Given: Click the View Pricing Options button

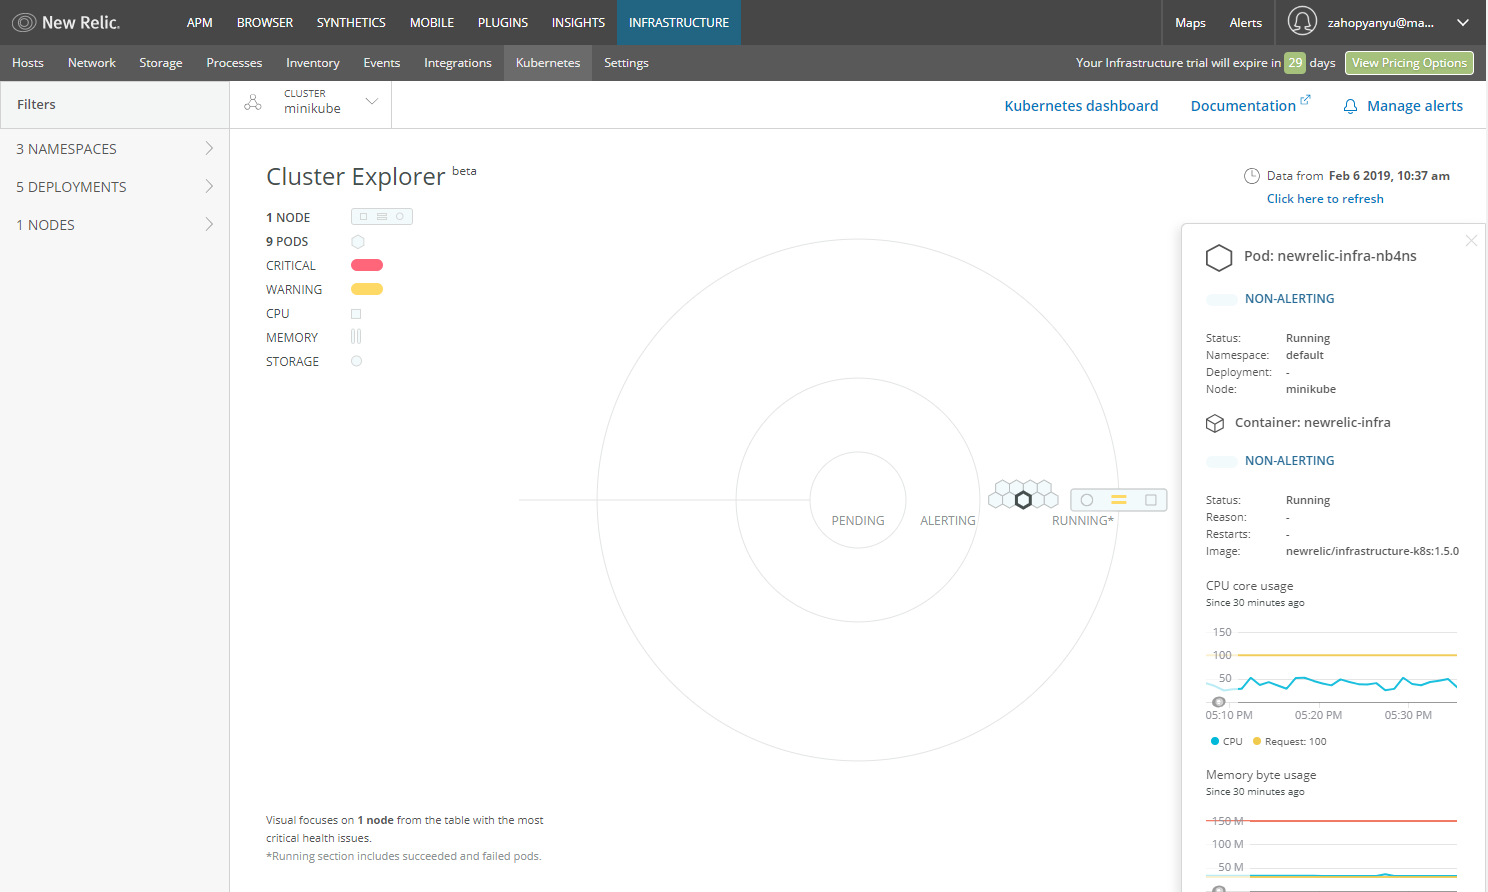Looking at the screenshot, I should pyautogui.click(x=1409, y=63).
